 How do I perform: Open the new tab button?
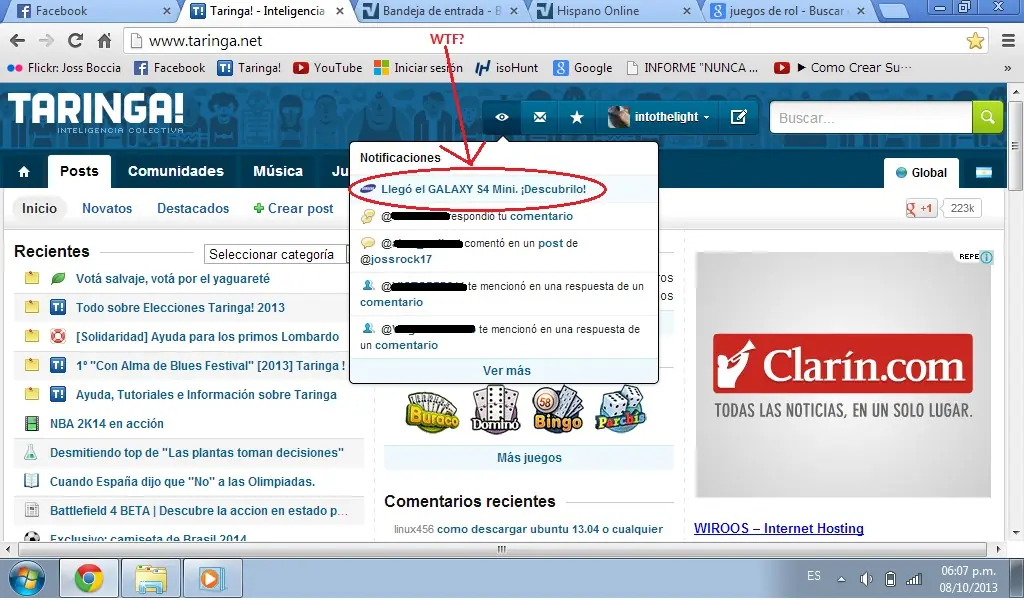pos(893,11)
